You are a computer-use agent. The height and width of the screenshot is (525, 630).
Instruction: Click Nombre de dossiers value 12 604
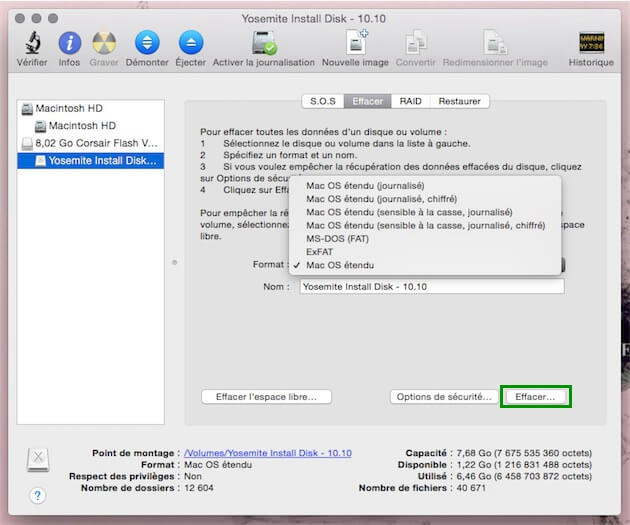(199, 488)
